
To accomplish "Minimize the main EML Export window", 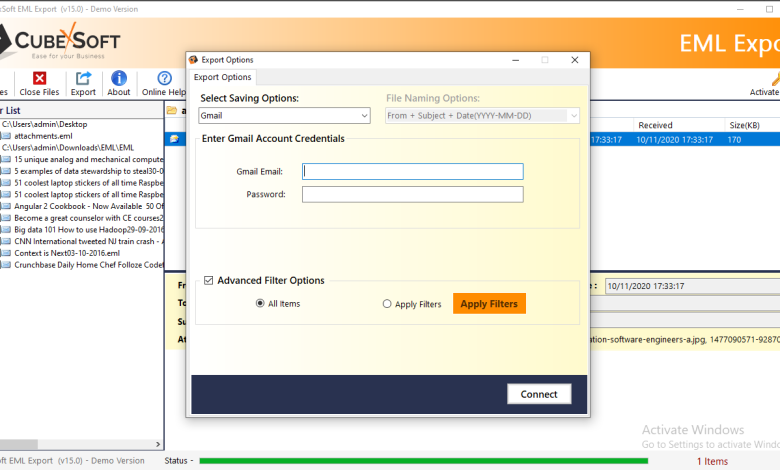I will pyautogui.click(x=740, y=9).
